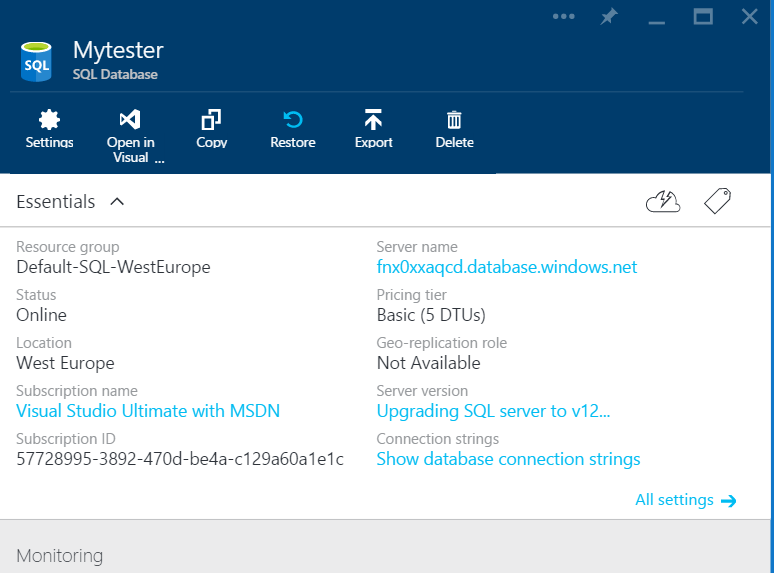Open Settings gear in toolbar
Screen dimensions: 774x573
(49, 130)
